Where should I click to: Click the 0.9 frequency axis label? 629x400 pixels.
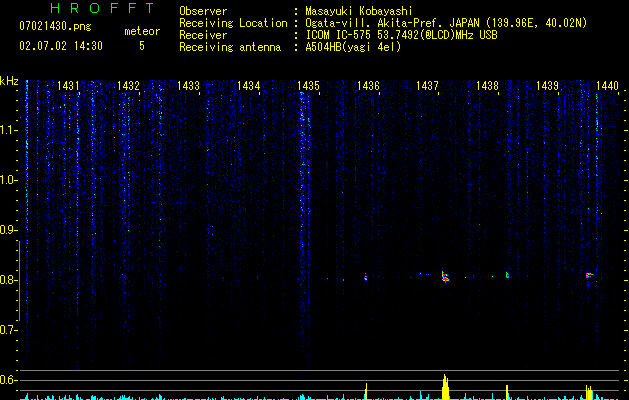click(x=8, y=230)
